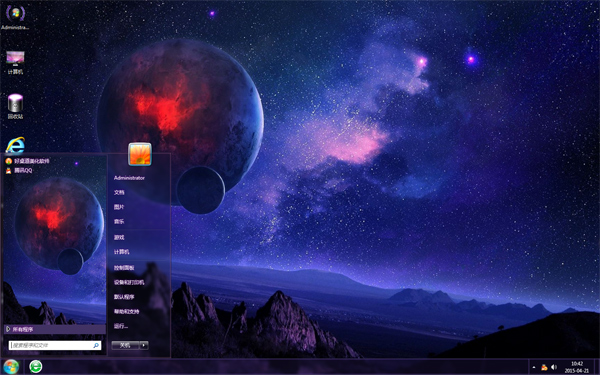Launch Internet Explorer from the desktop
This screenshot has height=375, width=600.
coord(15,145)
